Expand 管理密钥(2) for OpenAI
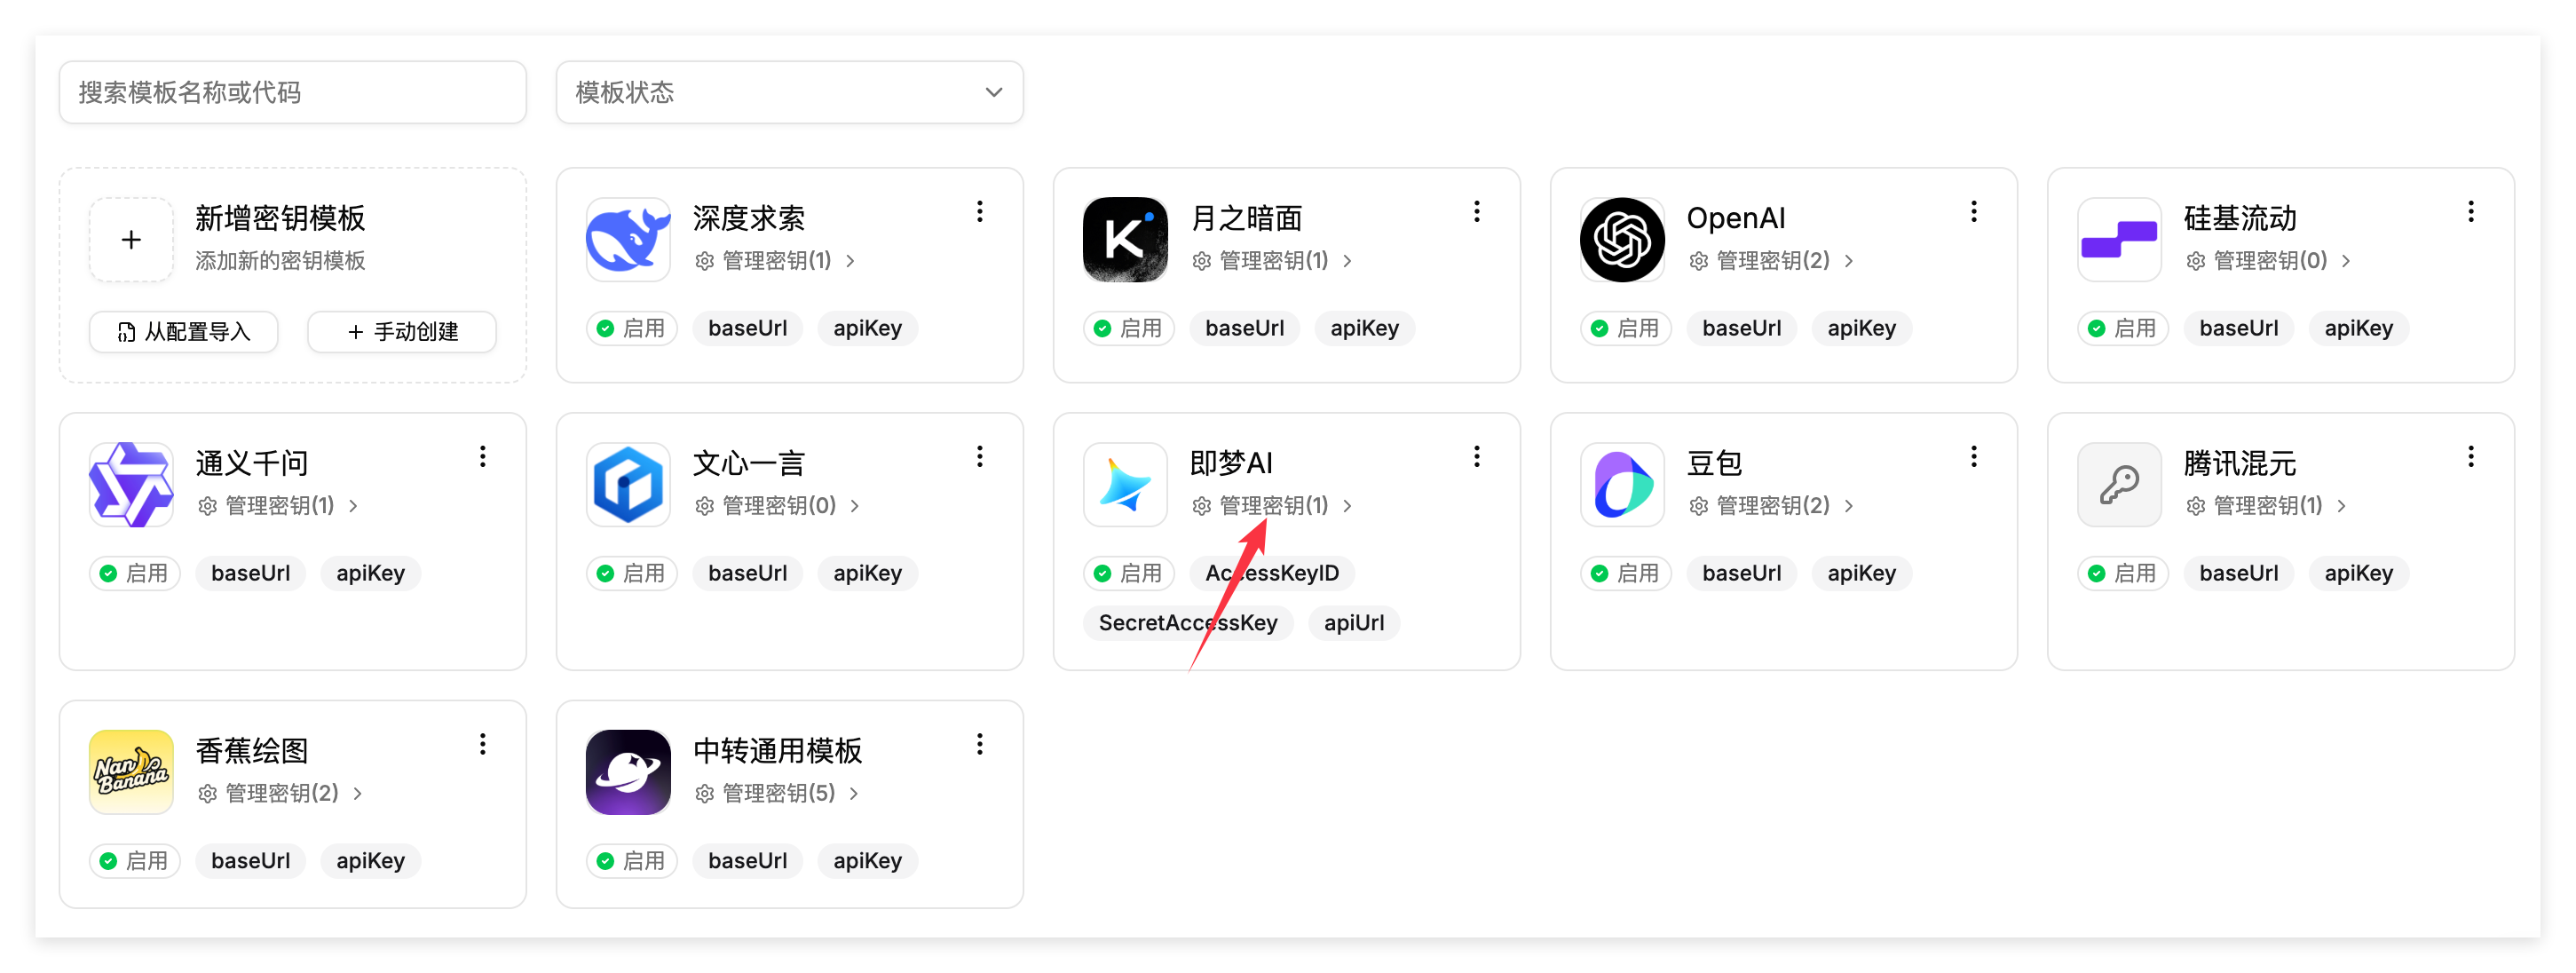Image resolution: width=2576 pixels, height=973 pixels. pyautogui.click(x=1771, y=261)
